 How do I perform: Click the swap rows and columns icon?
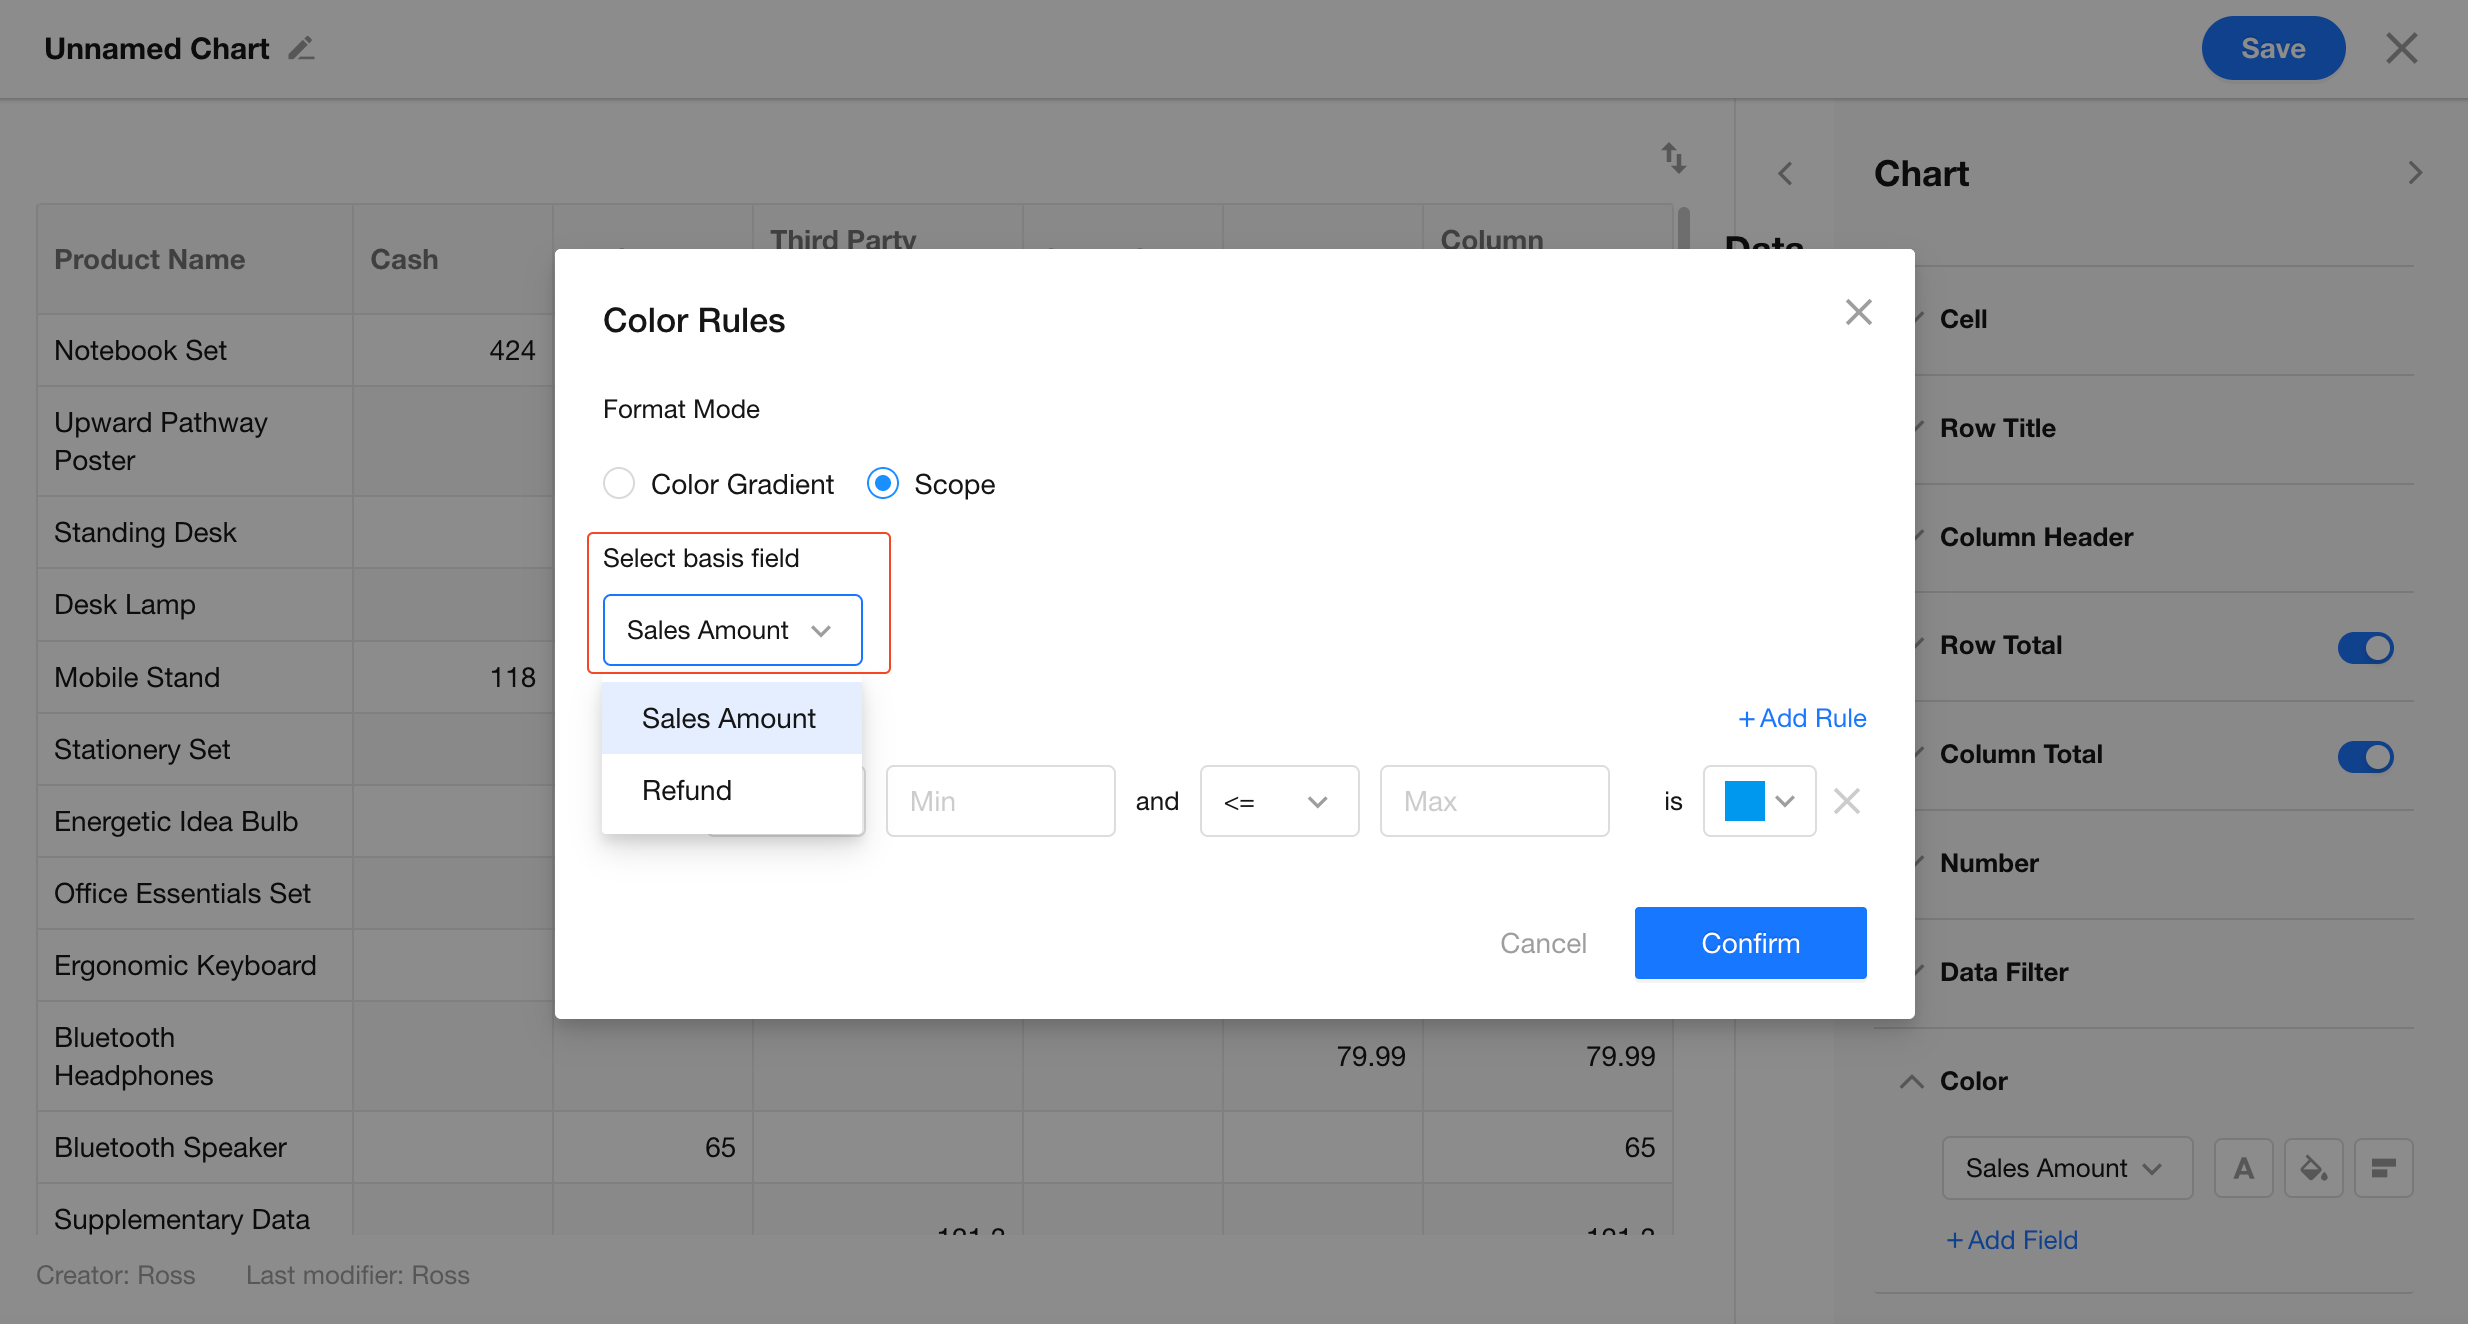pos(1673,158)
